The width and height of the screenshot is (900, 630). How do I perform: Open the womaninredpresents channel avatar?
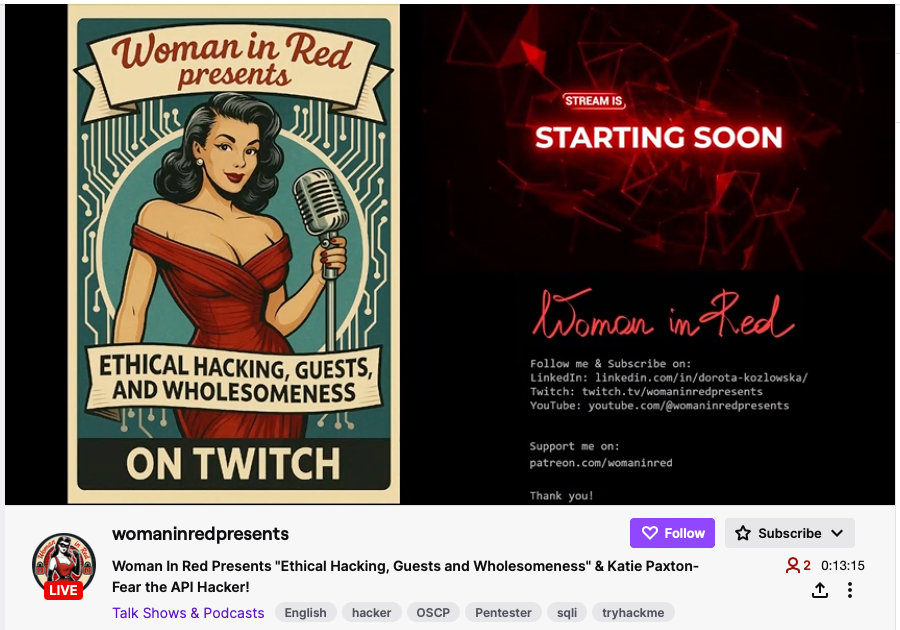click(64, 565)
